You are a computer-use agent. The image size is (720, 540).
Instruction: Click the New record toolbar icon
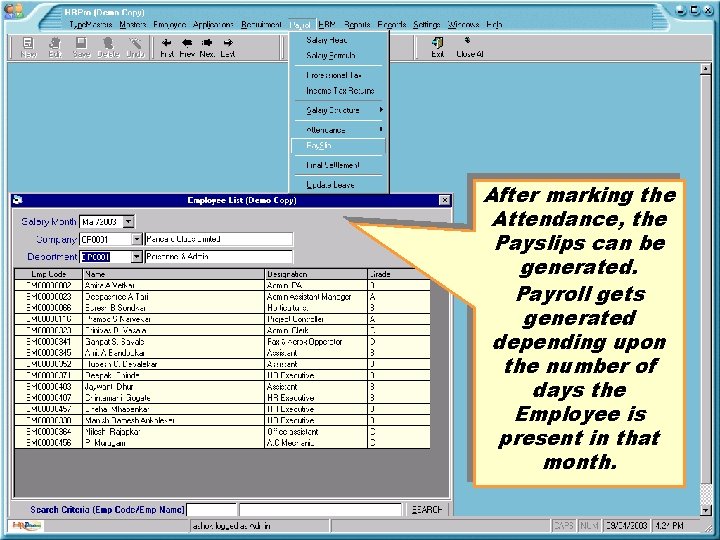pos(28,47)
